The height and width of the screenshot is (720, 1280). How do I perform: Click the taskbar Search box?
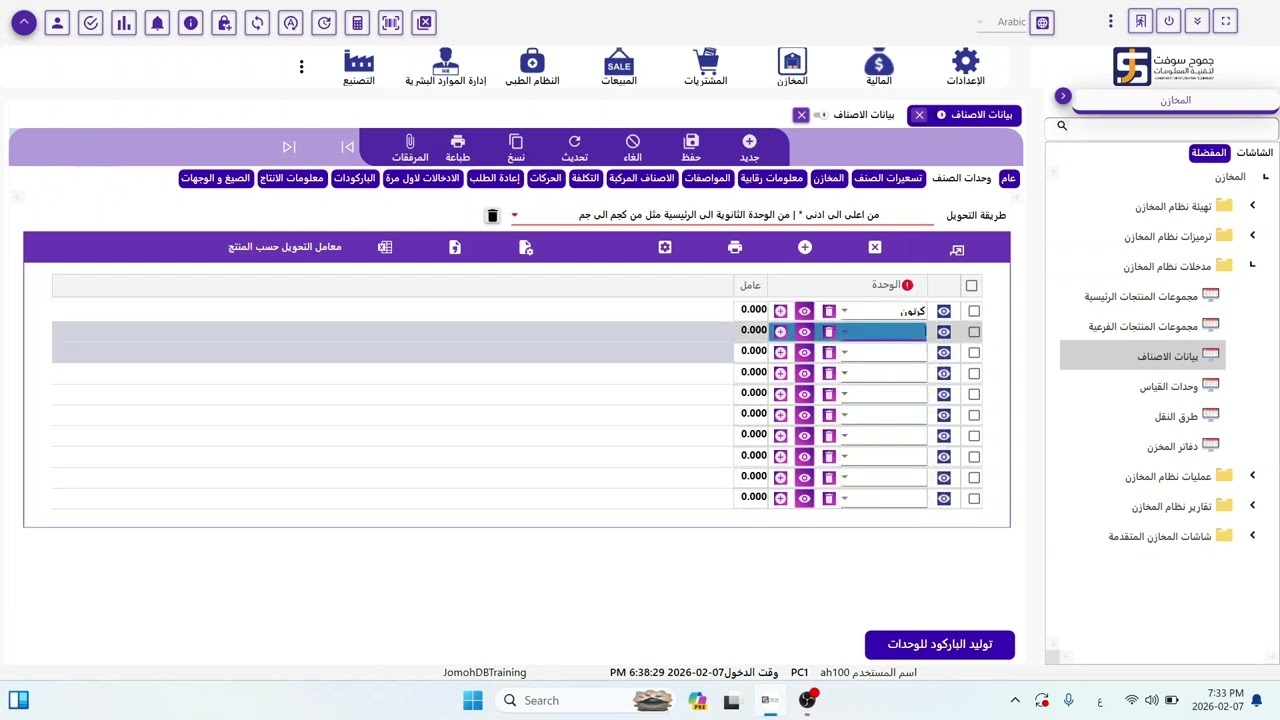[x=585, y=700]
